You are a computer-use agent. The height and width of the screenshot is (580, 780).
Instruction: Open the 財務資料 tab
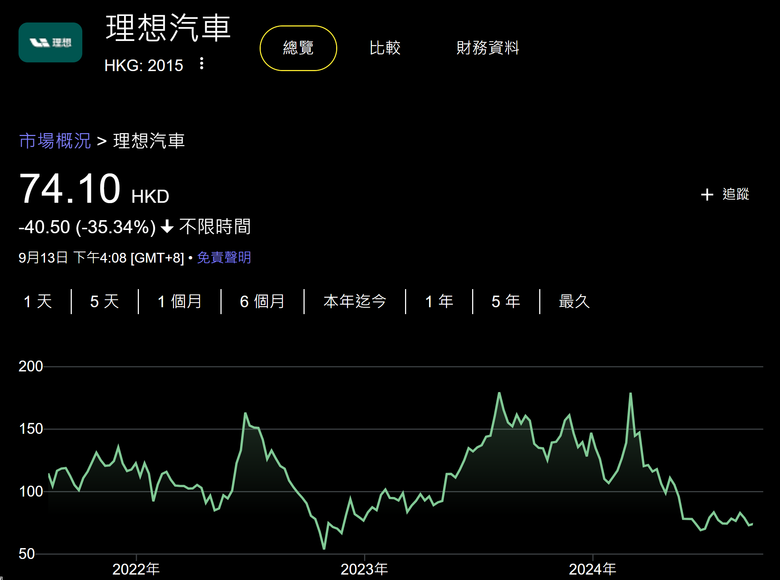[x=488, y=48]
